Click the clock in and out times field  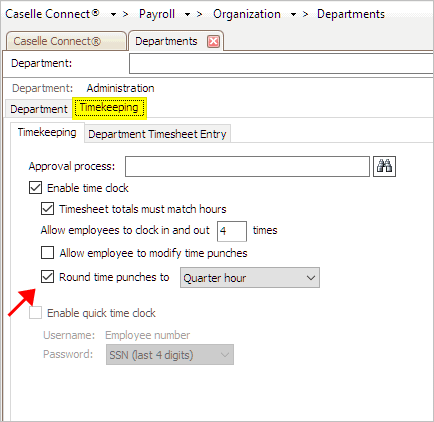(232, 231)
